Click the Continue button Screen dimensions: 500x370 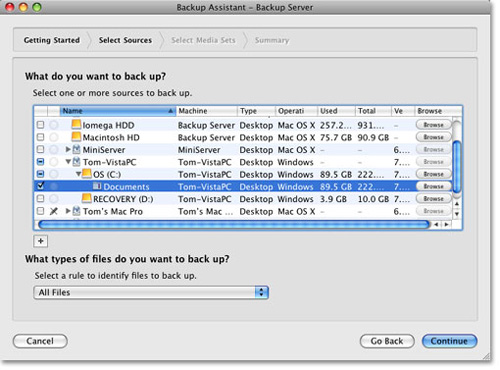click(449, 341)
